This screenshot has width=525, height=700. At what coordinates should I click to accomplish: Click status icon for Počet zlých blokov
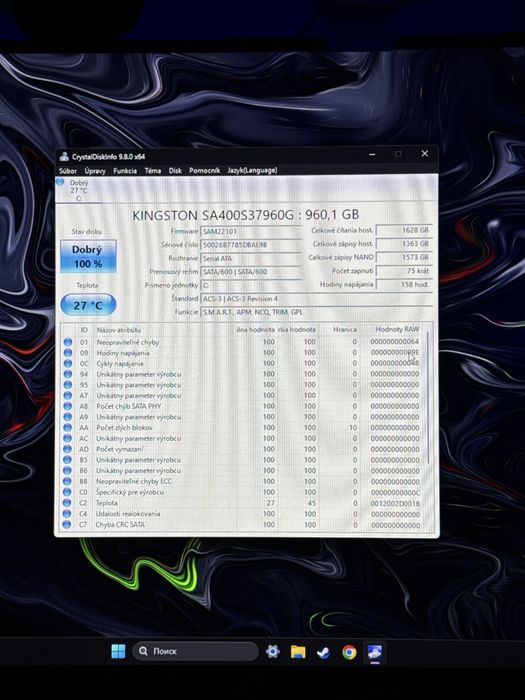[x=68, y=428]
